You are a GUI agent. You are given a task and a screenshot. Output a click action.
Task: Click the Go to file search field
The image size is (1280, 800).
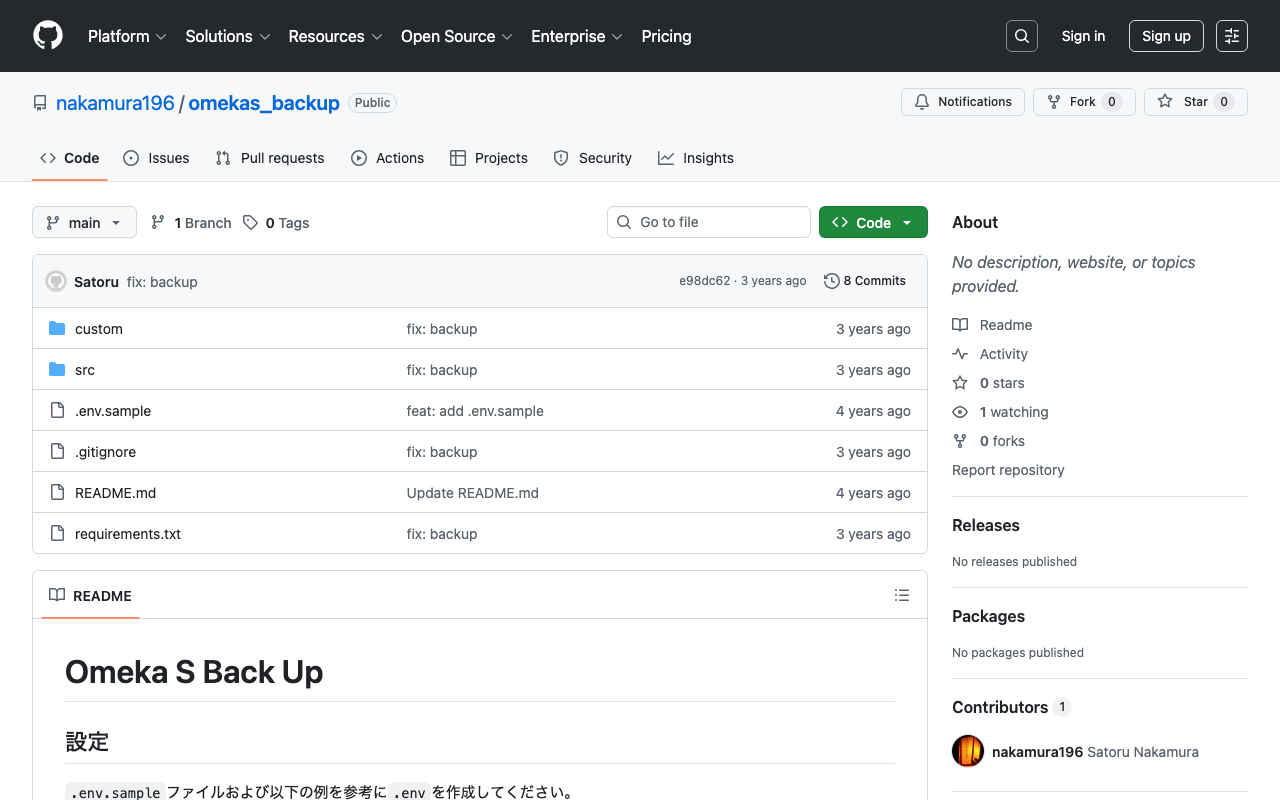708,222
